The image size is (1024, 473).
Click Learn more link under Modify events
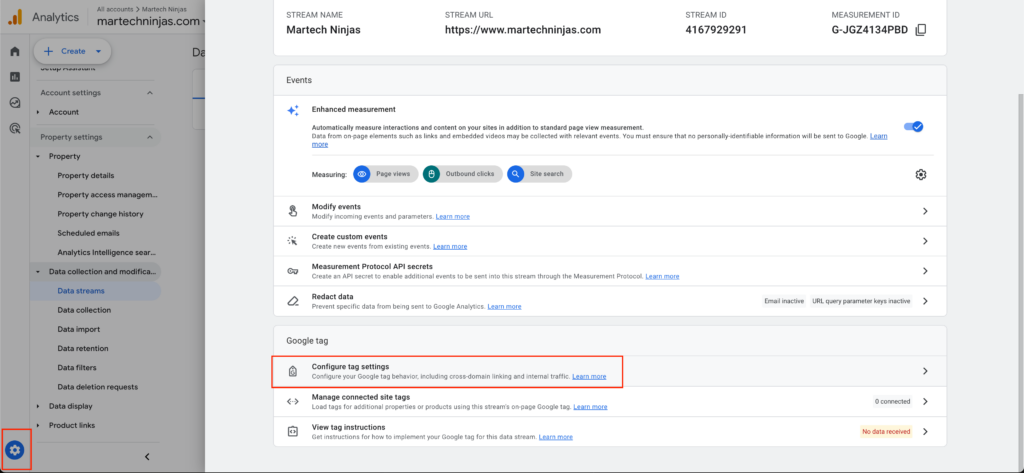pyautogui.click(x=453, y=216)
